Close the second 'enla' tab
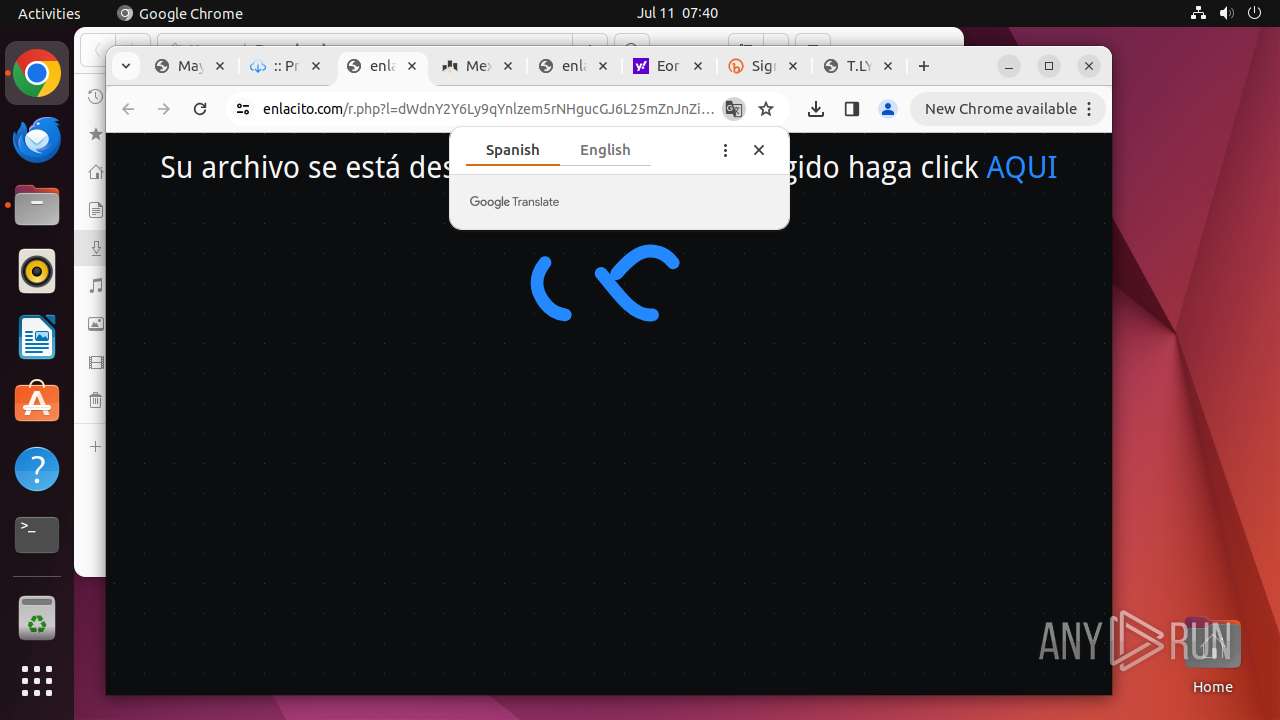 (603, 66)
